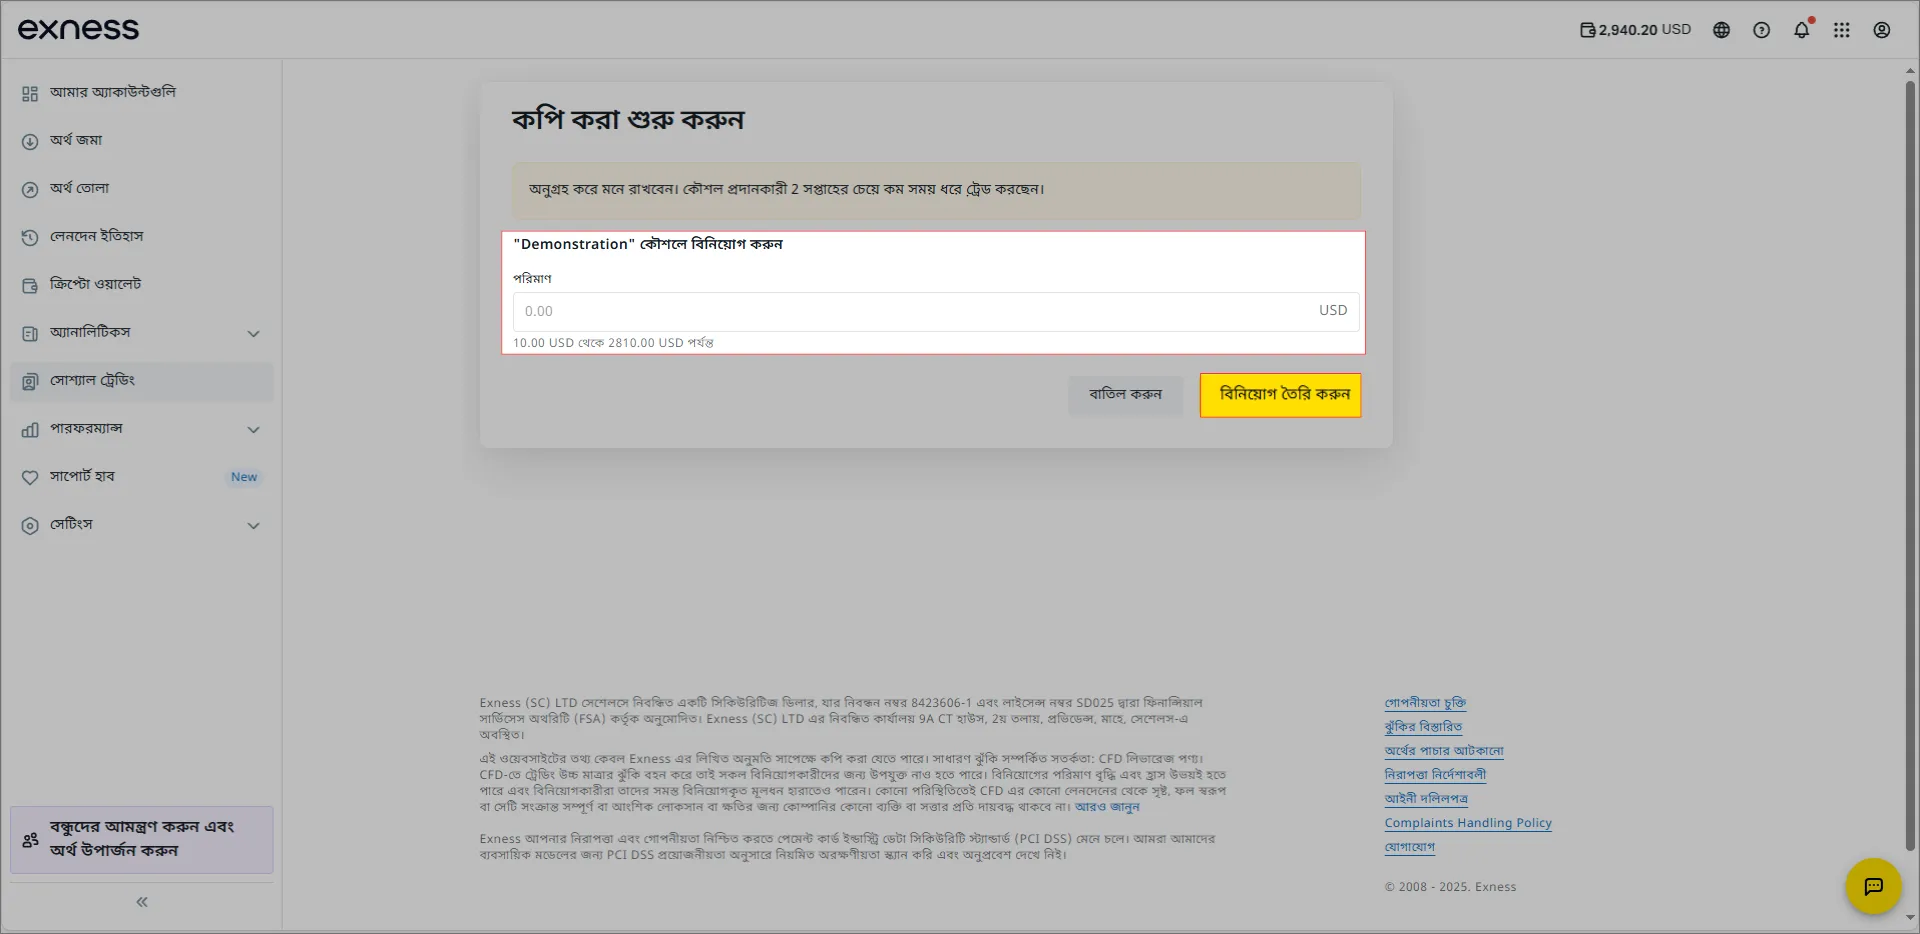The image size is (1920, 934).
Task: Open ক্রিপ্টো ওয়ালেট menu item
Action: pos(141,284)
